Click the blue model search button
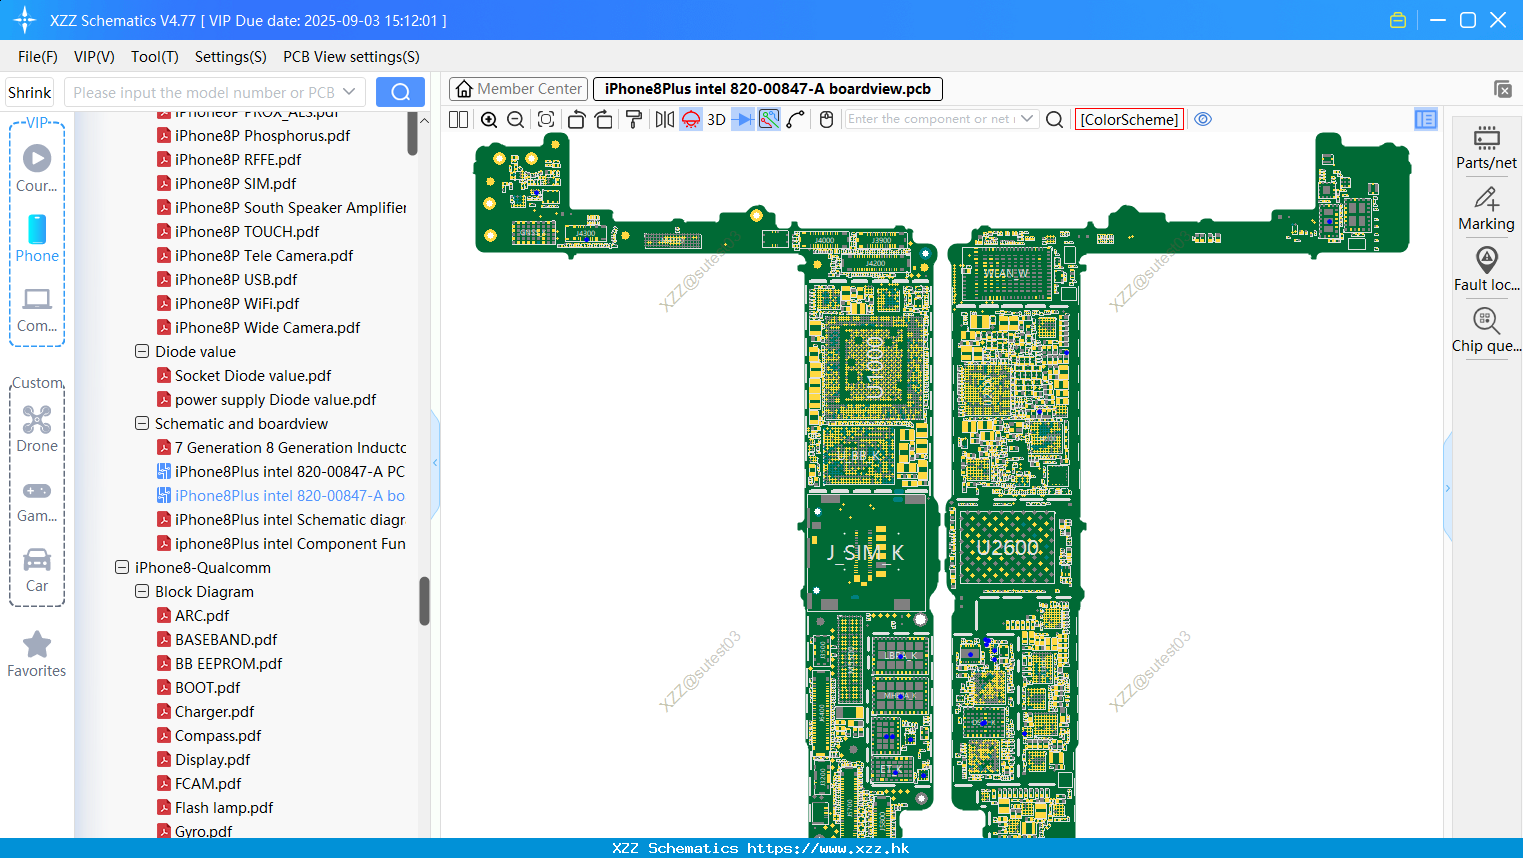Image resolution: width=1523 pixels, height=858 pixels. click(400, 92)
